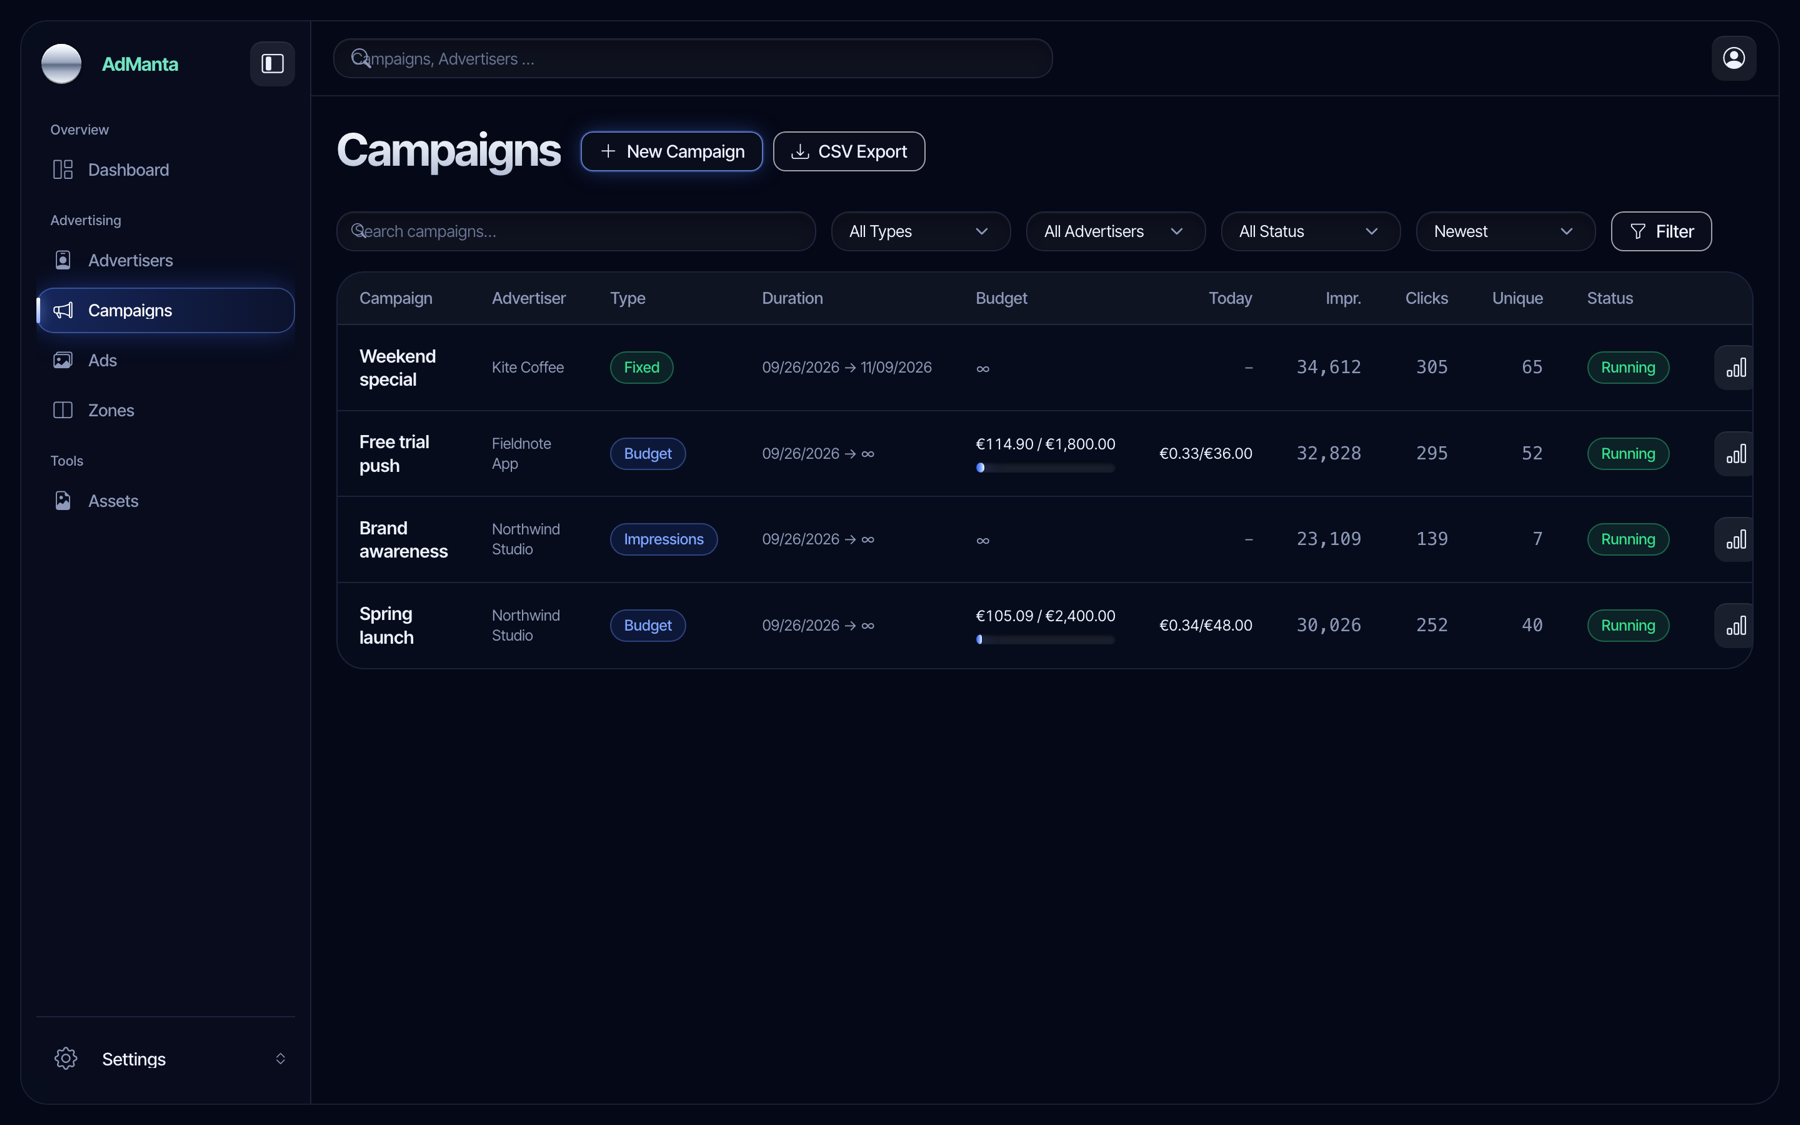Image resolution: width=1800 pixels, height=1125 pixels.
Task: Click the Impr. column header
Action: coord(1342,298)
